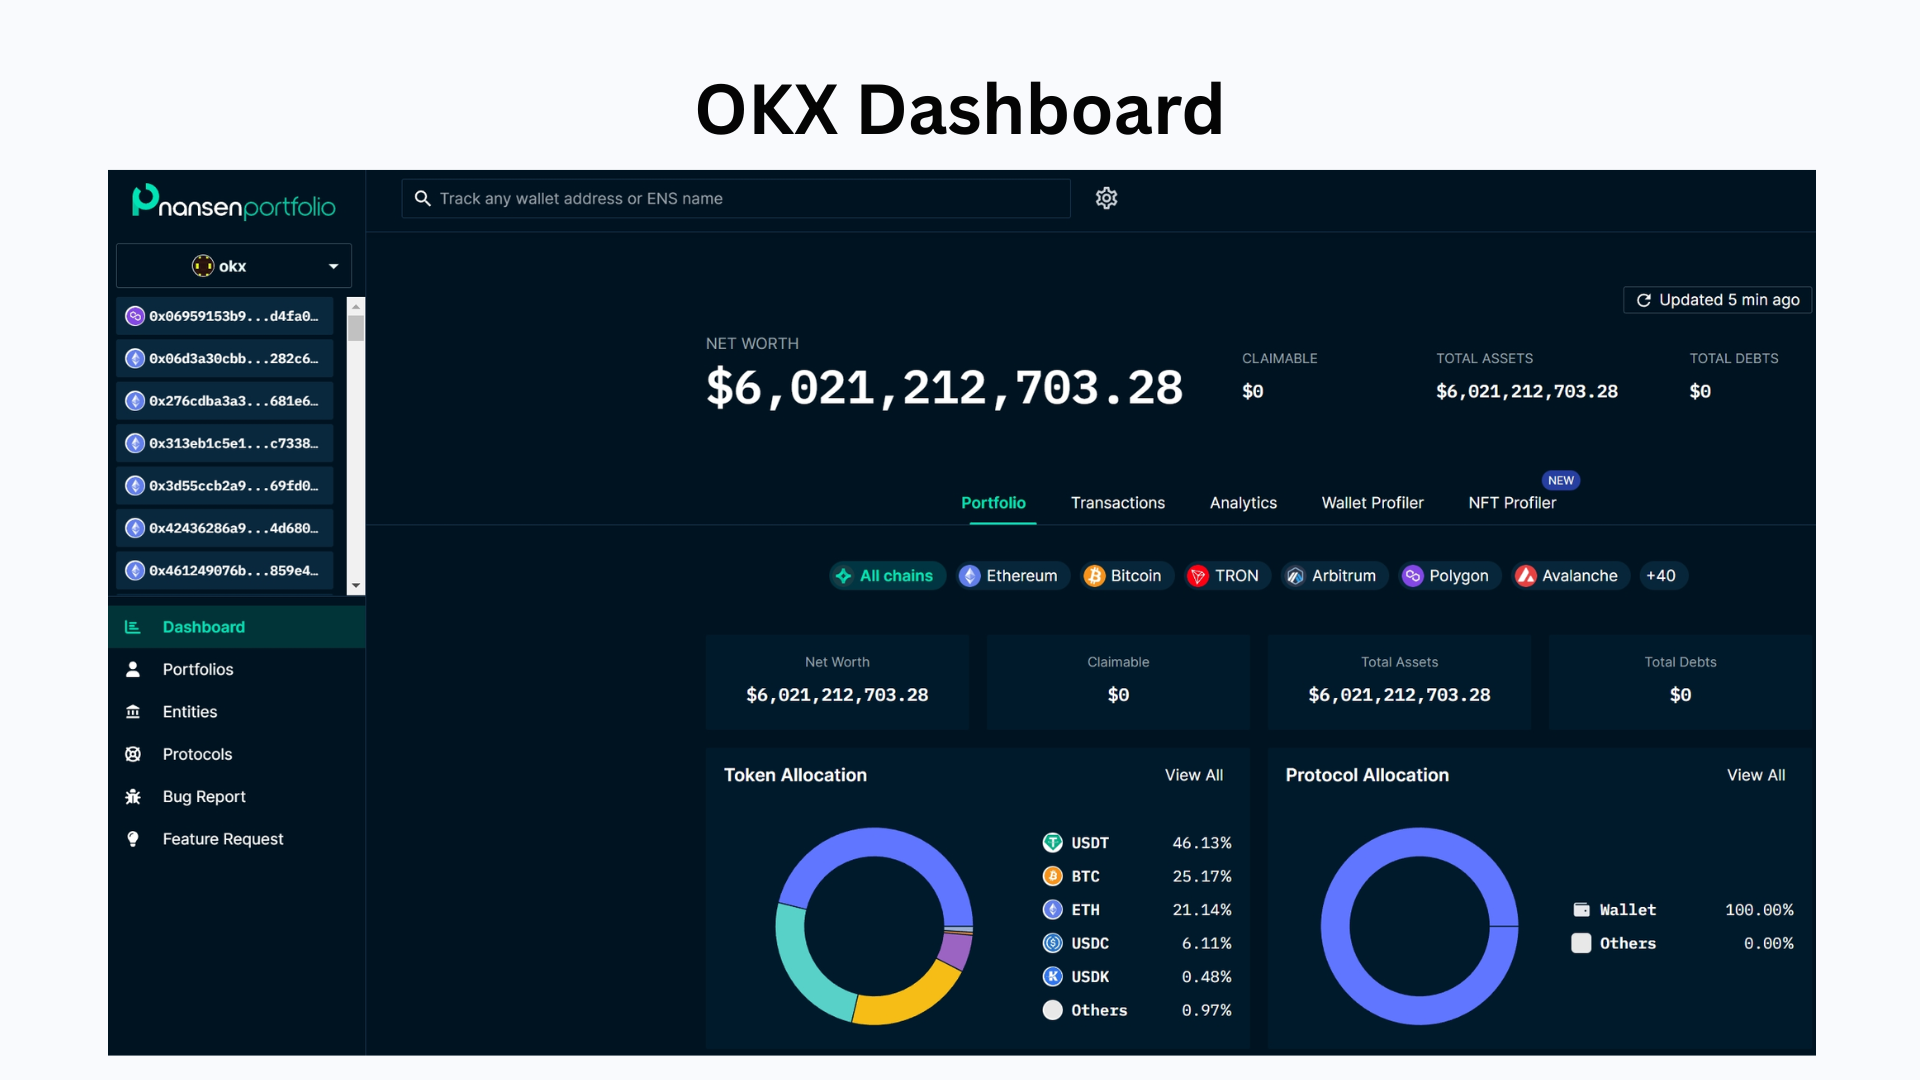Select wallet address 0x06959153b9...d4fa0

[x=225, y=316]
